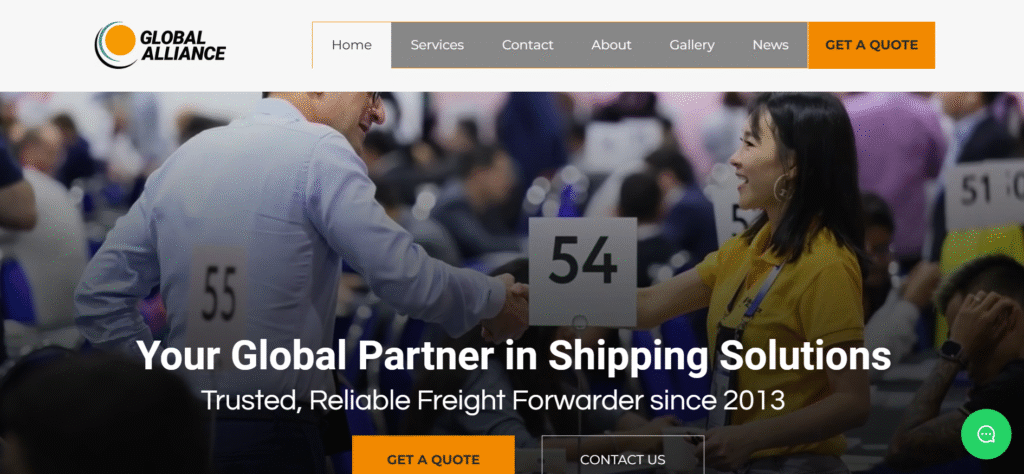Click the hero headline about Shipping Solutions
The width and height of the screenshot is (1024, 474).
[513, 356]
